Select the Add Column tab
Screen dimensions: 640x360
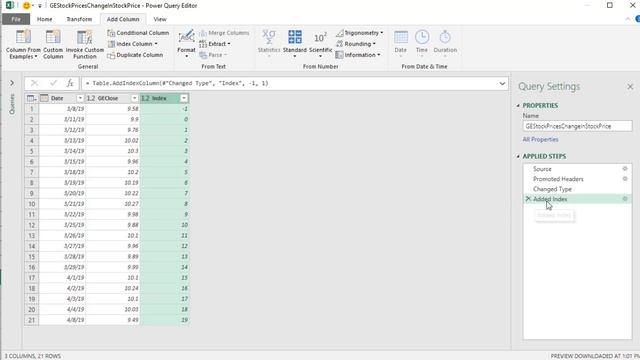pos(123,19)
